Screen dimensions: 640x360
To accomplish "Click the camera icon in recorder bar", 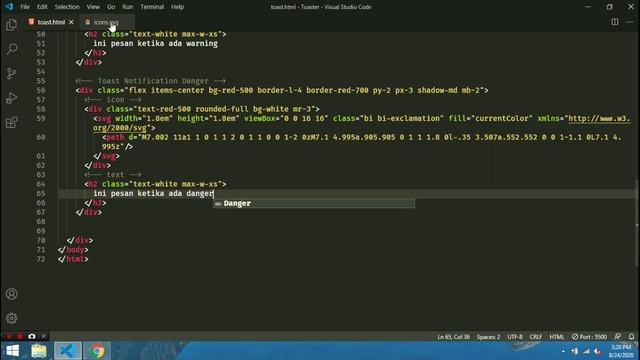I will [32, 336].
